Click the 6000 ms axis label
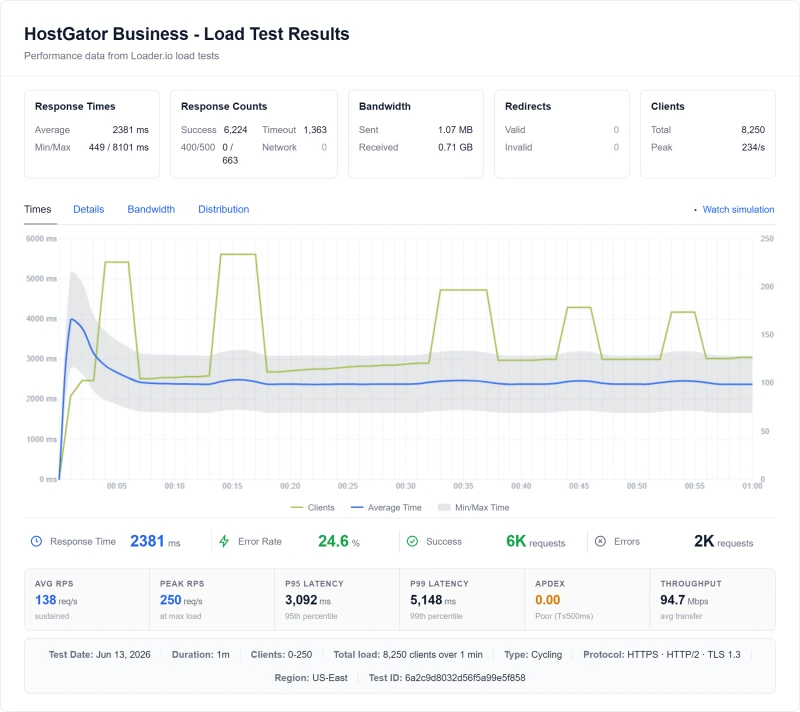The width and height of the screenshot is (800, 712). point(41,239)
